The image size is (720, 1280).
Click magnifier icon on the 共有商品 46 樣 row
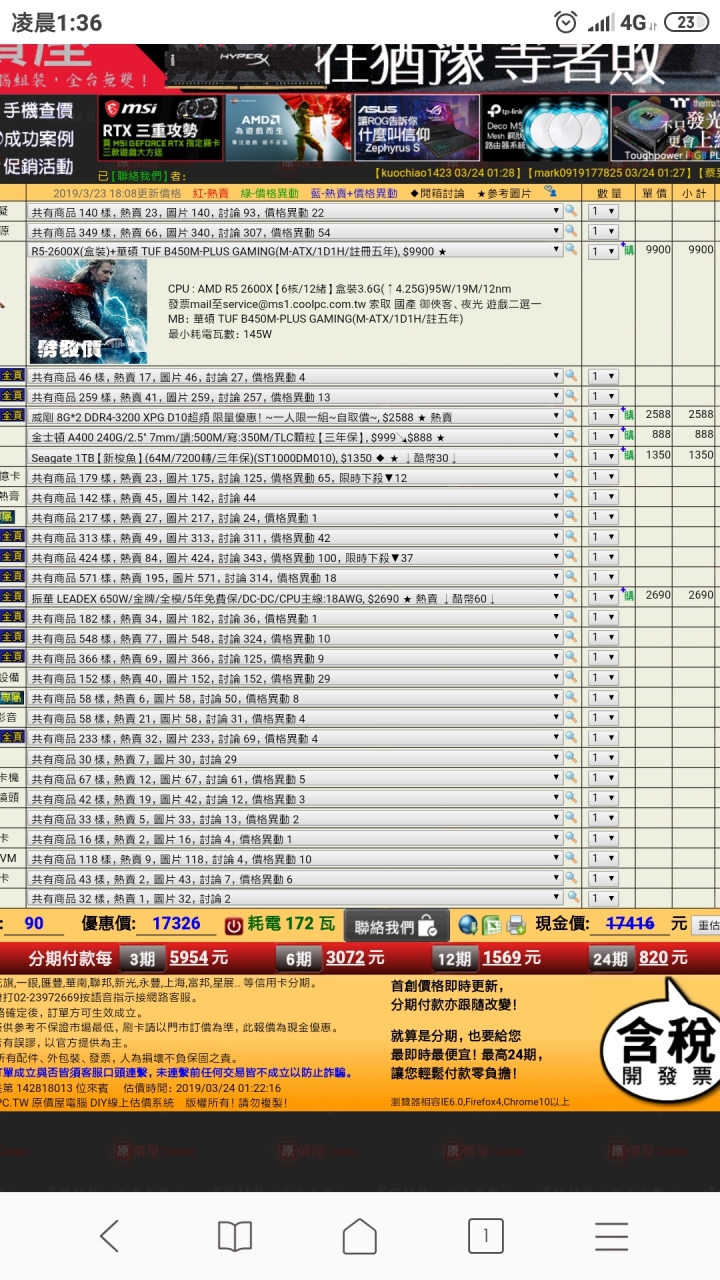coord(571,376)
